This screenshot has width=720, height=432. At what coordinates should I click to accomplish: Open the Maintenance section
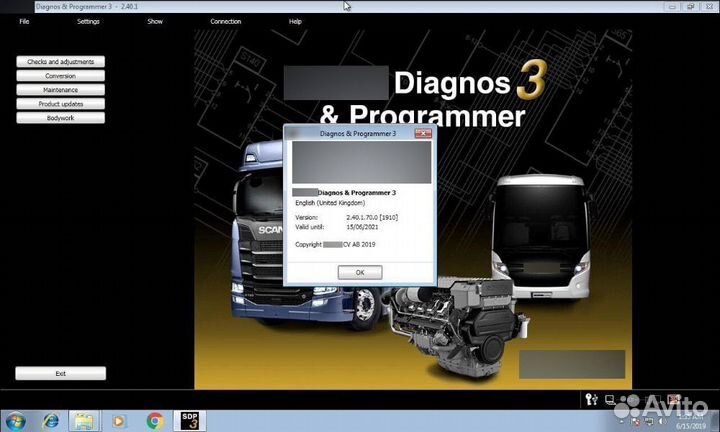[x=61, y=90]
